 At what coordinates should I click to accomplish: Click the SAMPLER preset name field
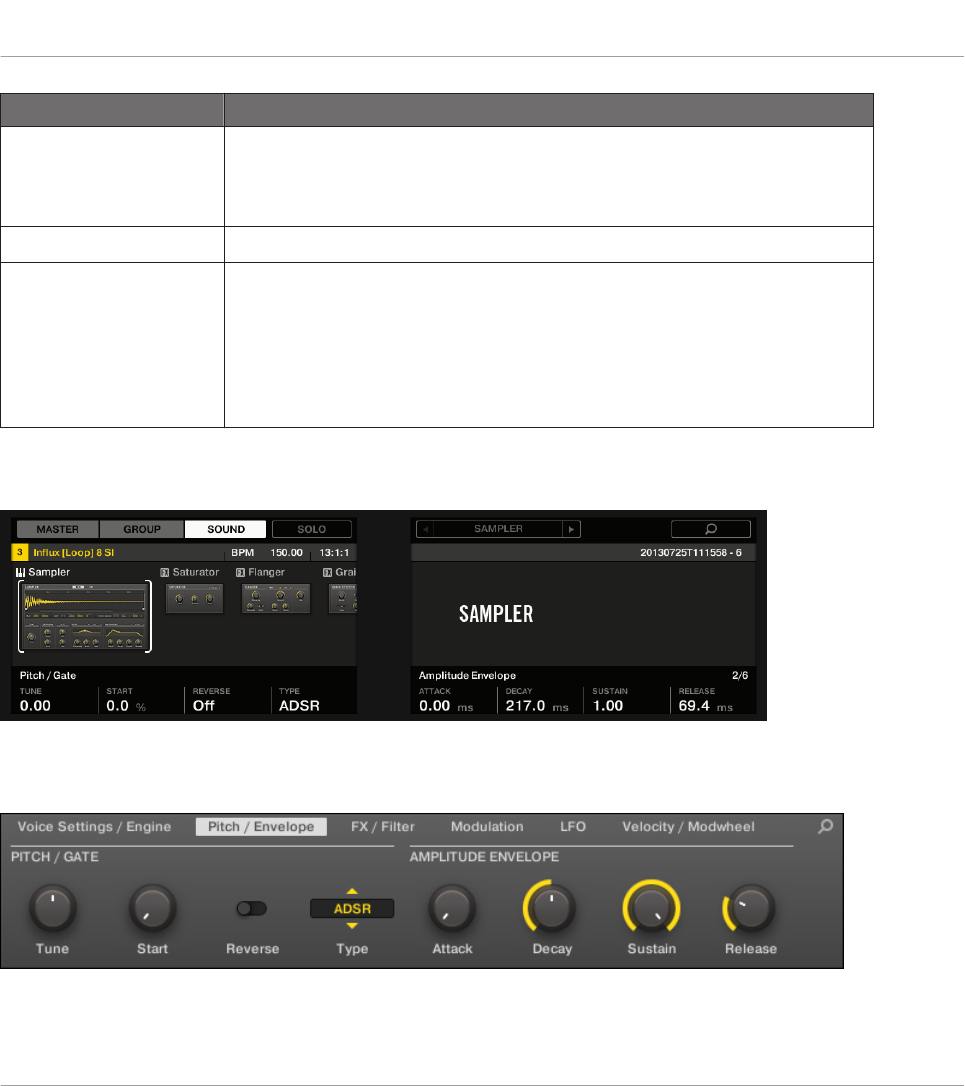[498, 529]
